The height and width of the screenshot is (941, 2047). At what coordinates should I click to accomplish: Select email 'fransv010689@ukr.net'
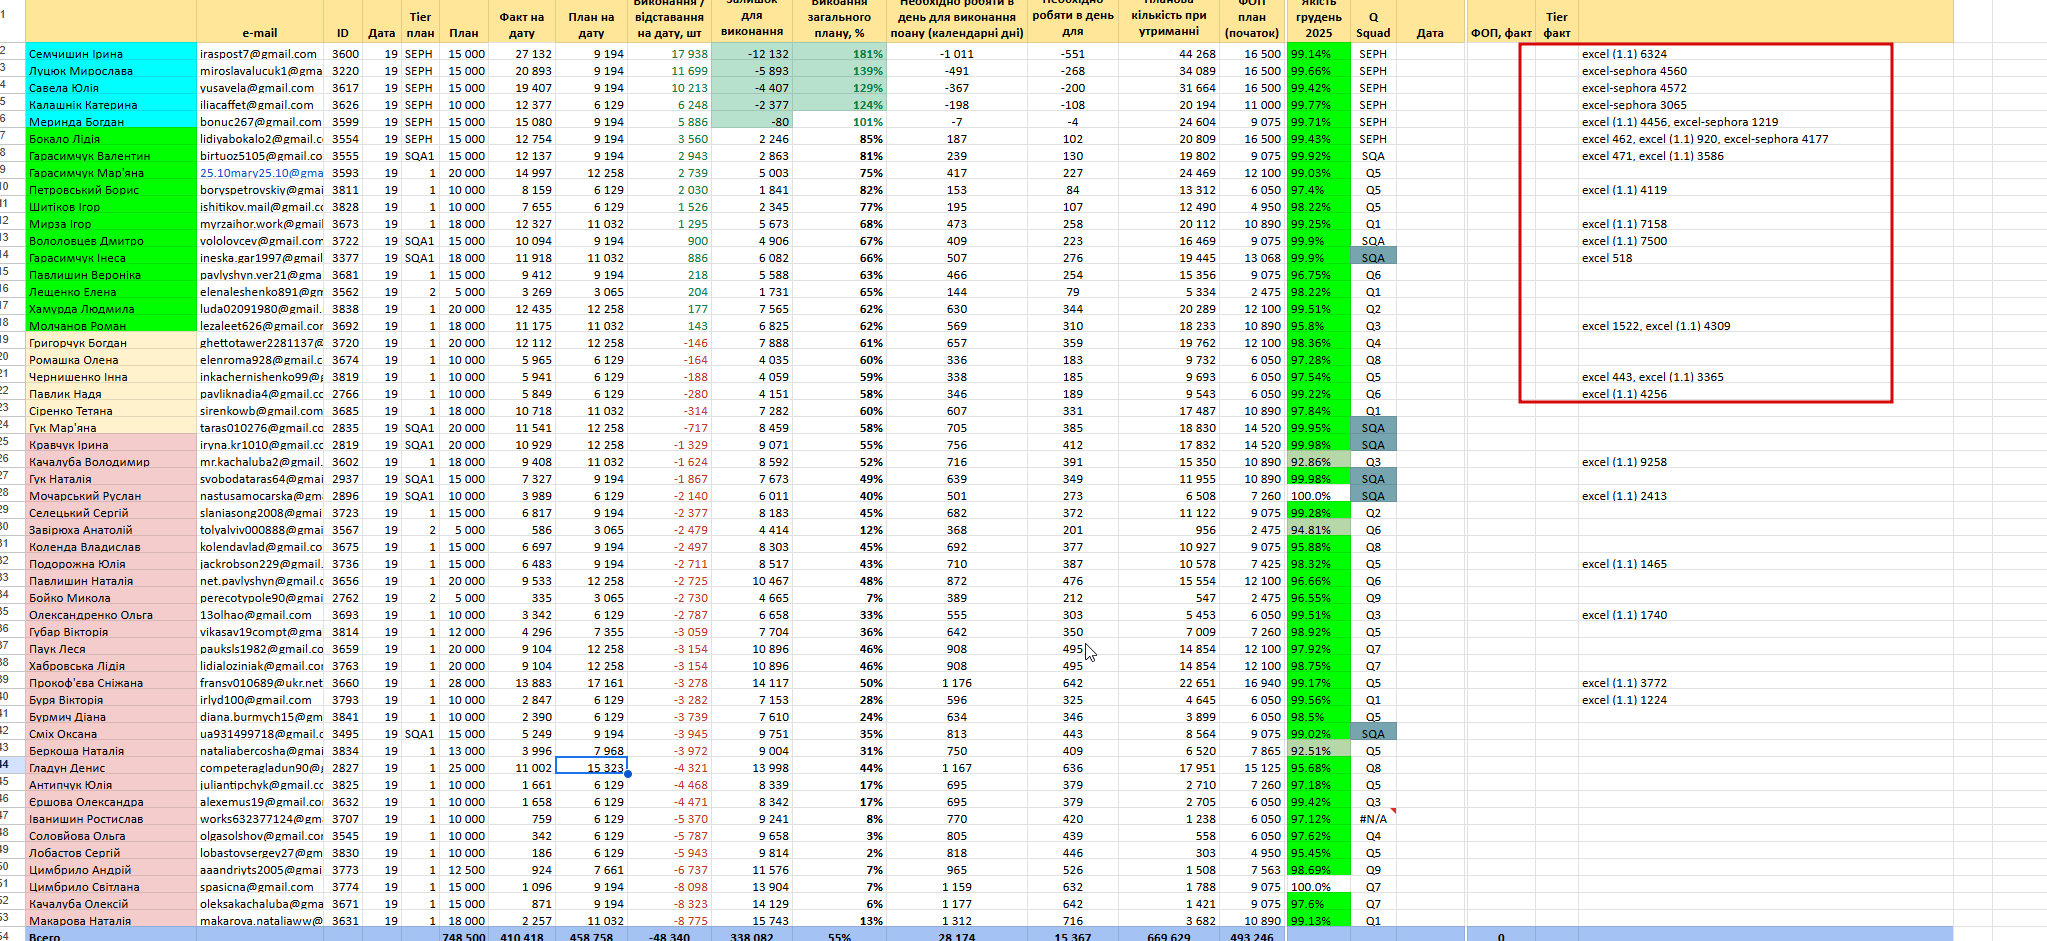[x=260, y=683]
